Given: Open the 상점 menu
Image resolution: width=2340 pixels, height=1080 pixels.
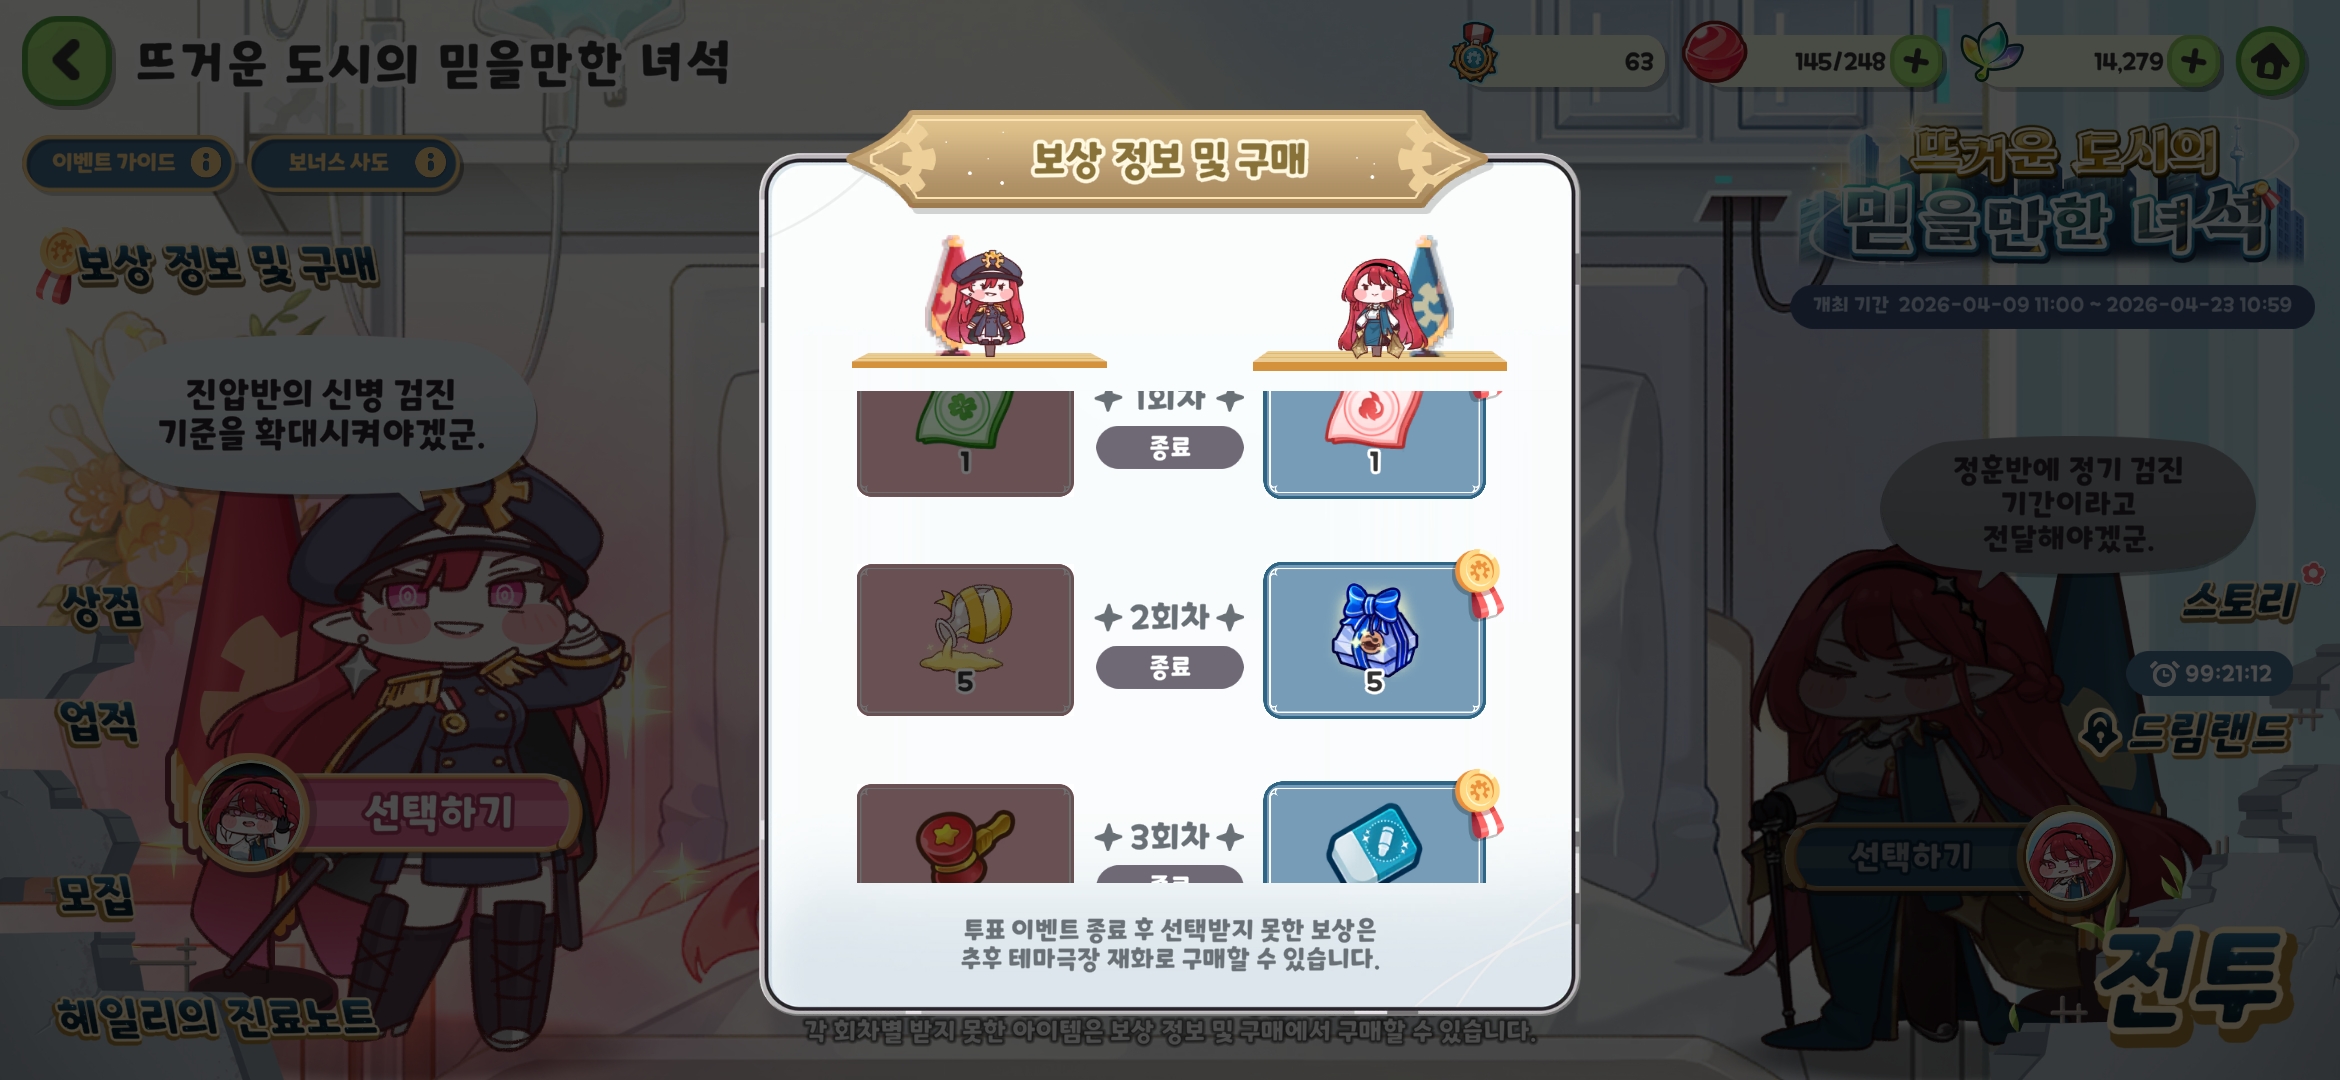Looking at the screenshot, I should coord(100,606).
